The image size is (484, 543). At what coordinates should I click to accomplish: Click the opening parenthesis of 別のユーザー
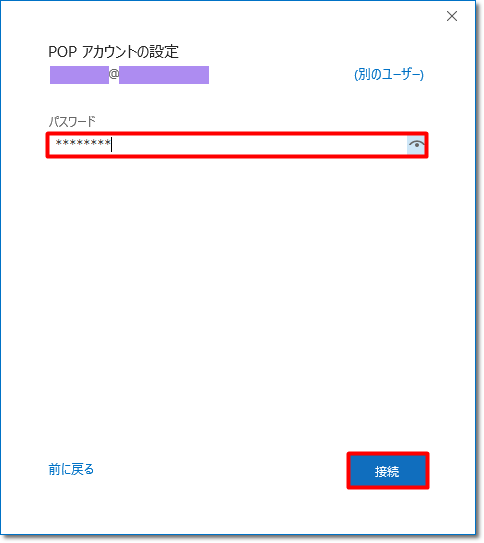[356, 74]
